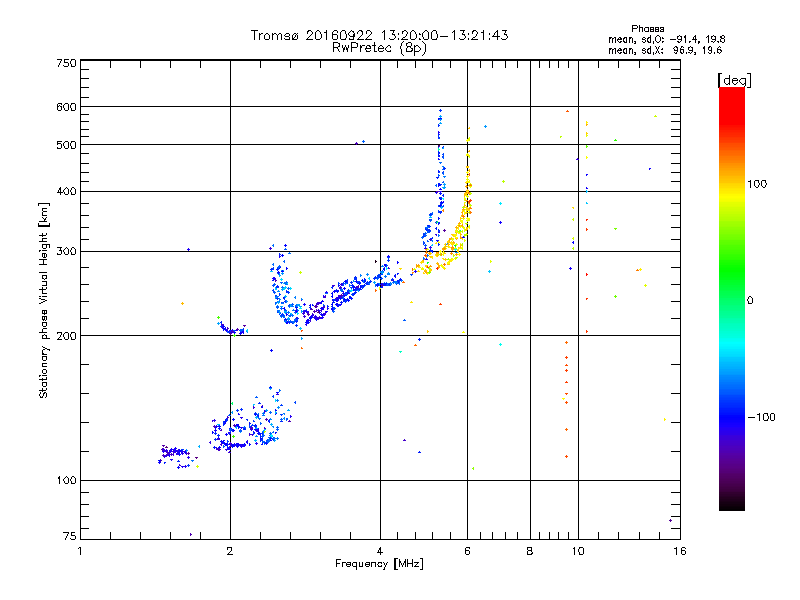Click the colorbar '-100' tick label

coord(762,417)
